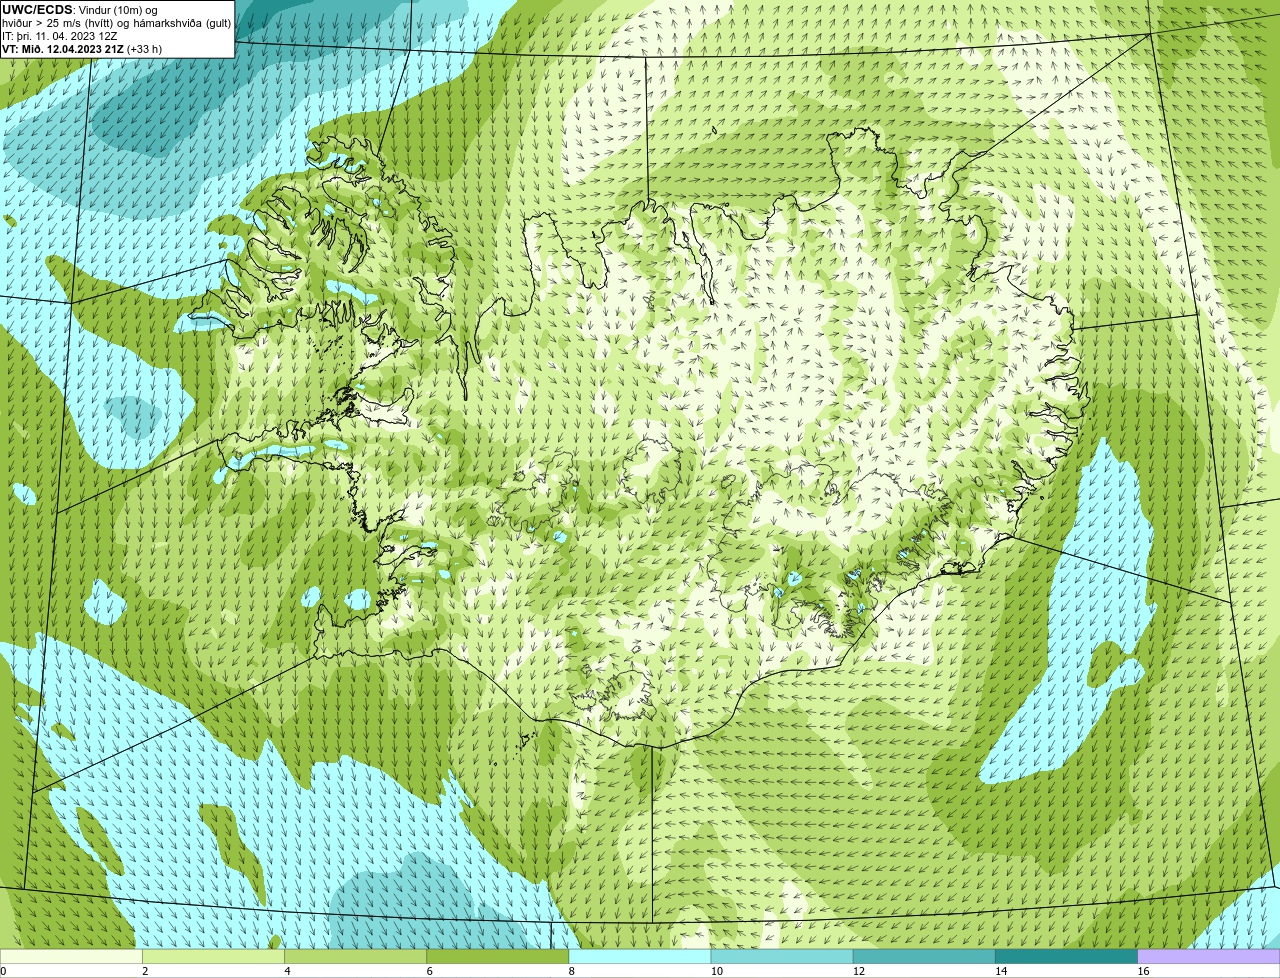The height and width of the screenshot is (978, 1280).
Task: Click the 8–10 m/s light cyan legend swatch
Action: (x=640, y=957)
